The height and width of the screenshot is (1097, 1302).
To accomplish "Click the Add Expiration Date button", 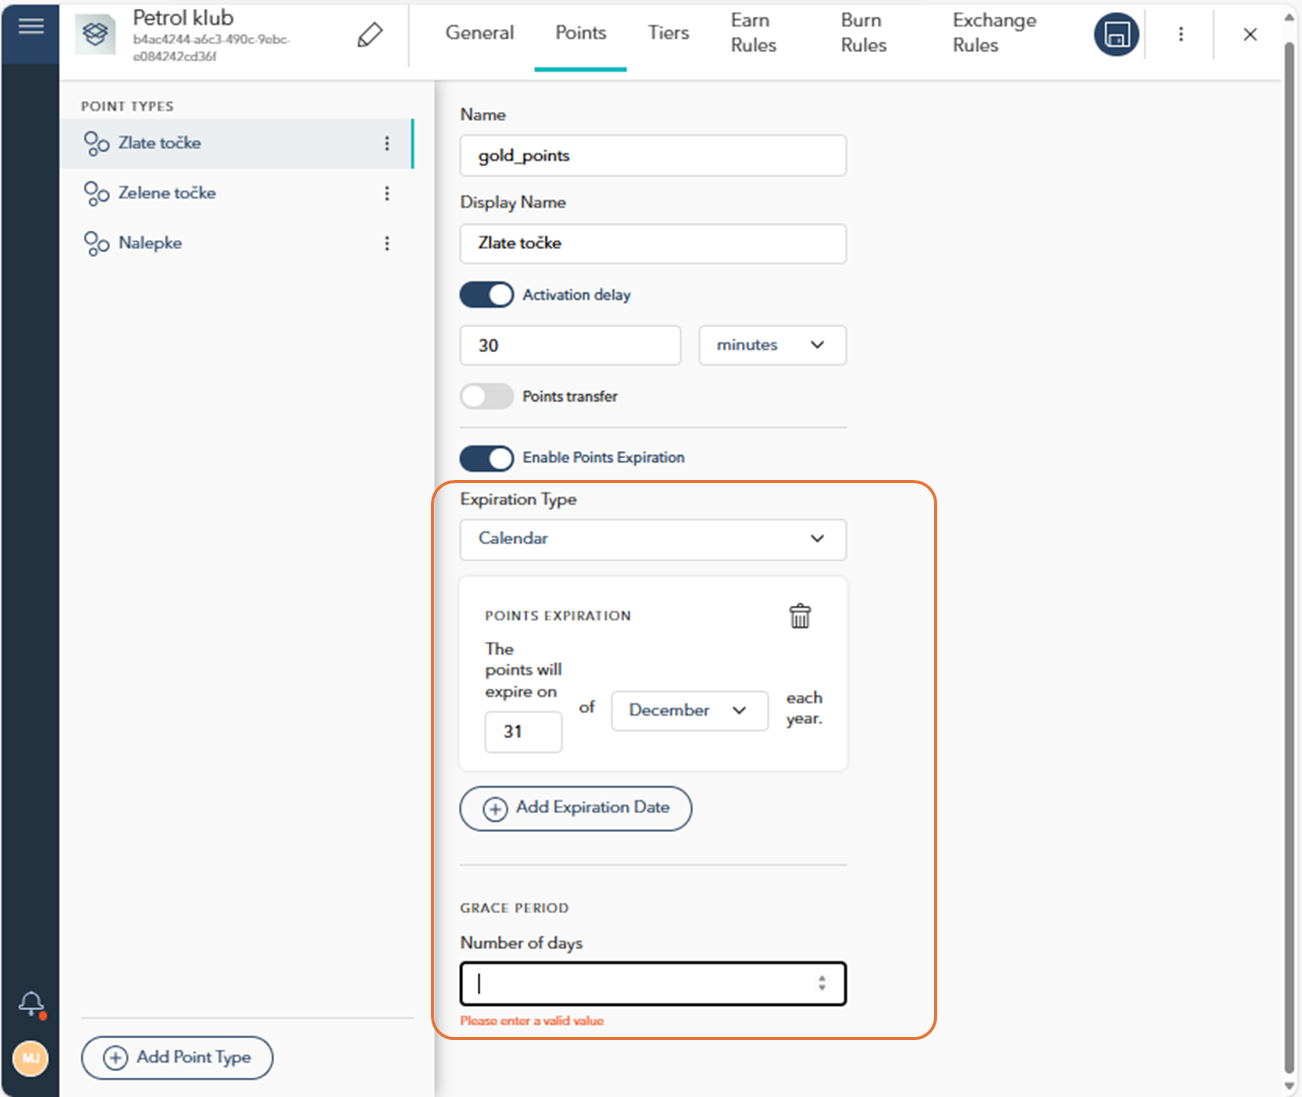I will (576, 808).
